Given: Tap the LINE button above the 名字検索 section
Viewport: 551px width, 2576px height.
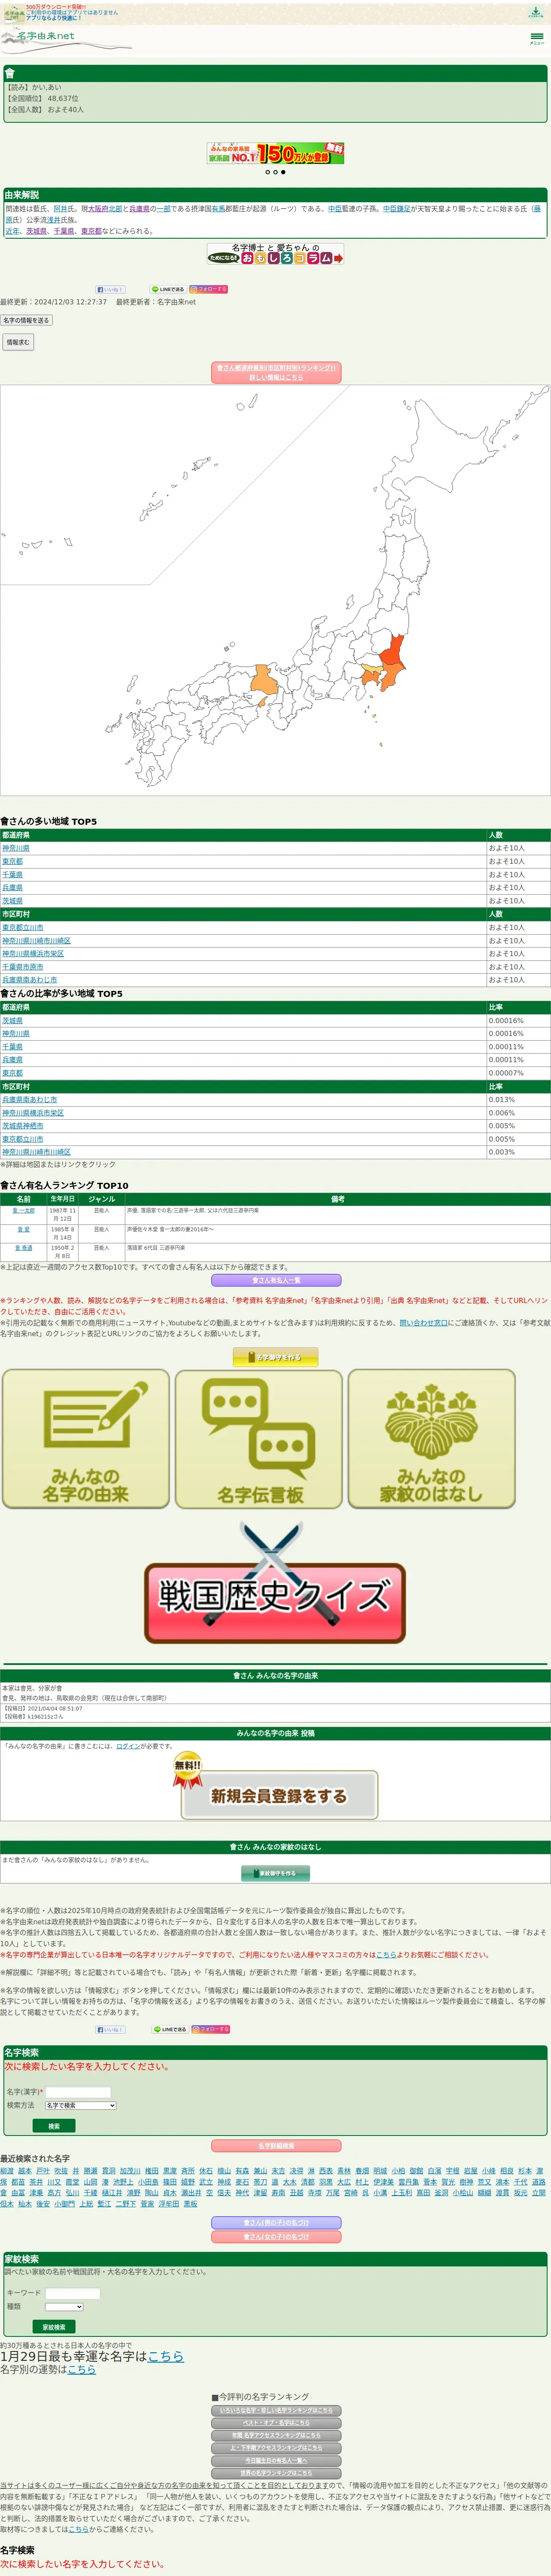Looking at the screenshot, I should point(170,2029).
